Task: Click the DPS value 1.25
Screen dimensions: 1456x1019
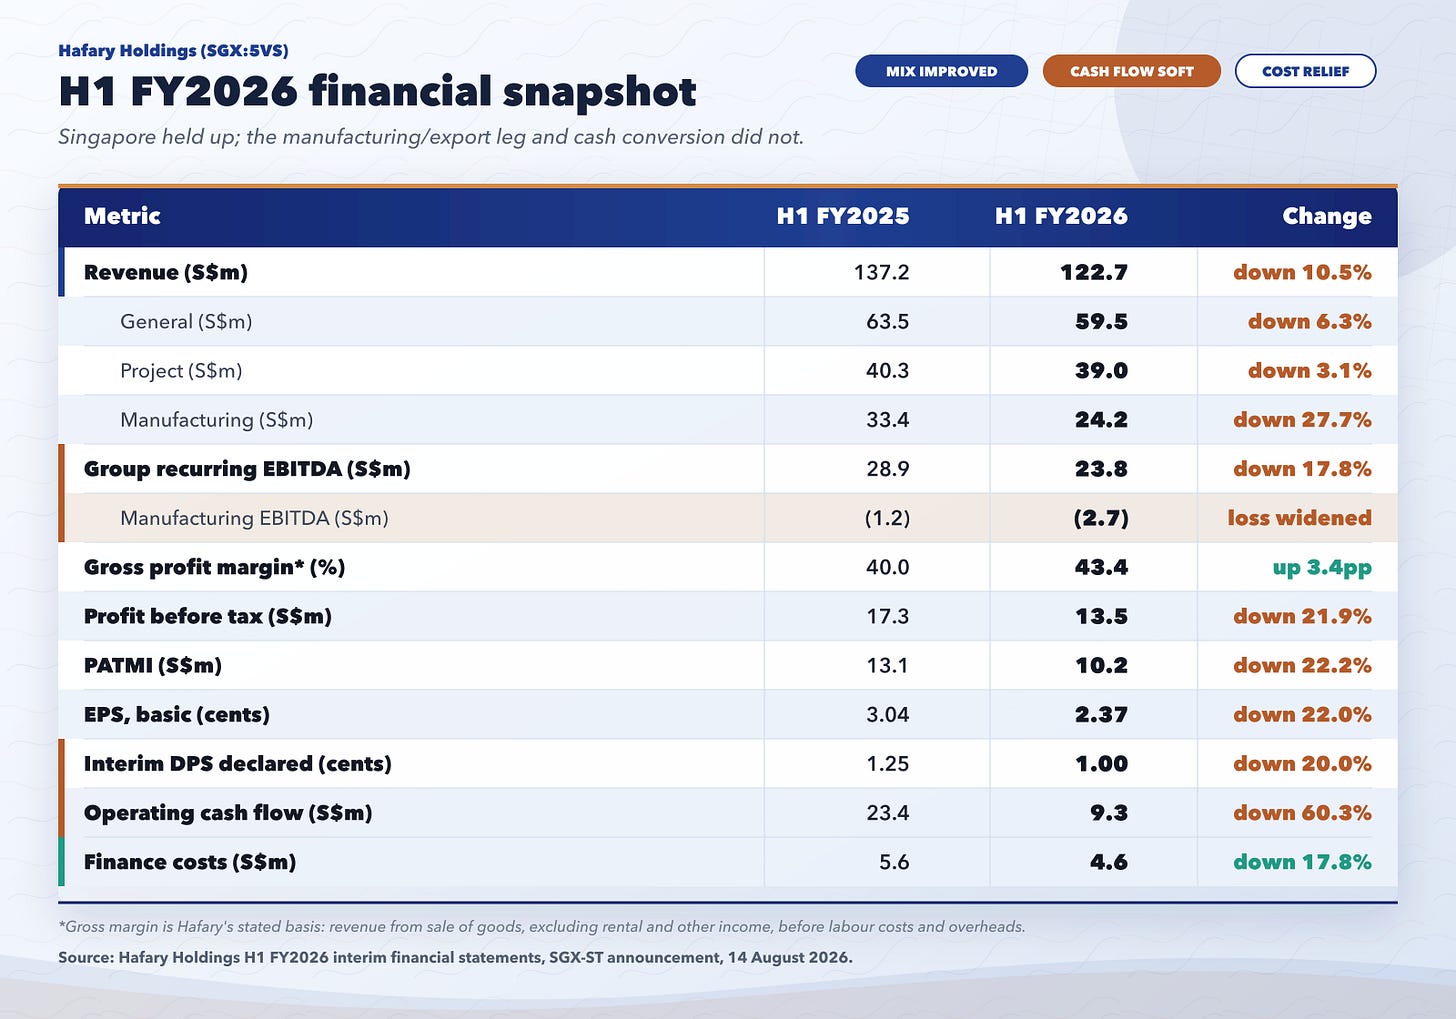Action: 888,763
